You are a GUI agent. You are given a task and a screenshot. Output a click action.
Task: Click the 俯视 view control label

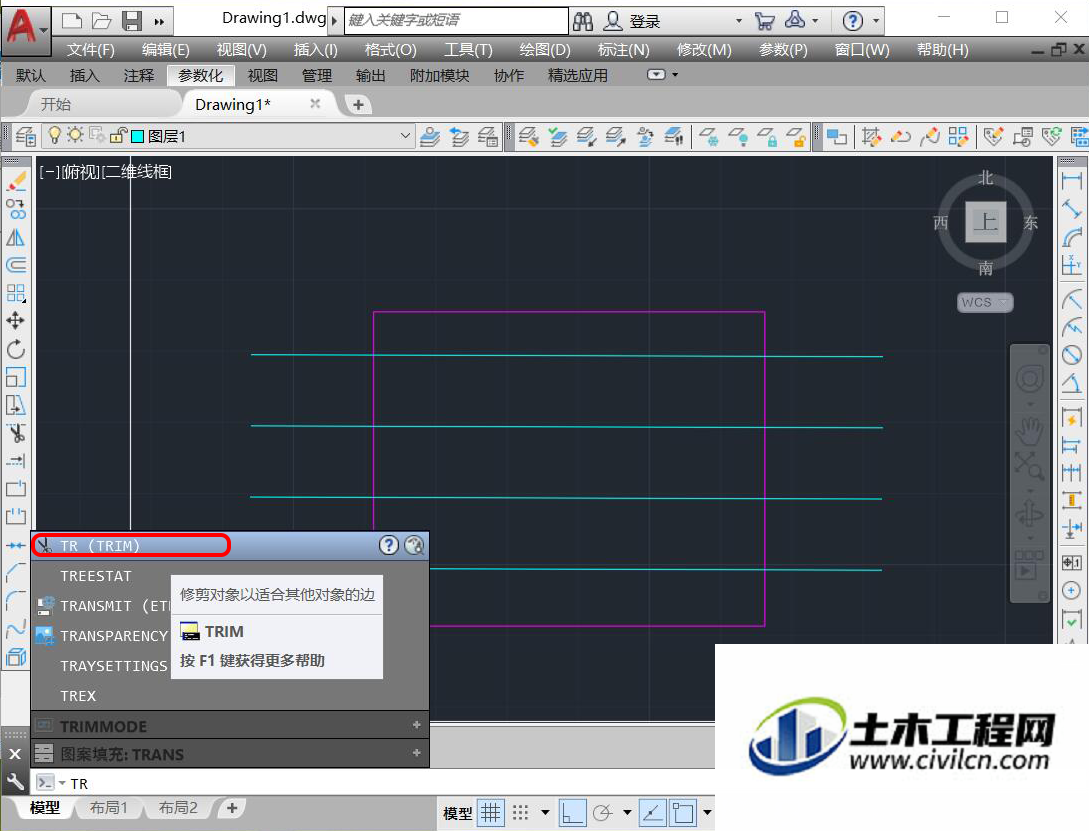[81, 171]
